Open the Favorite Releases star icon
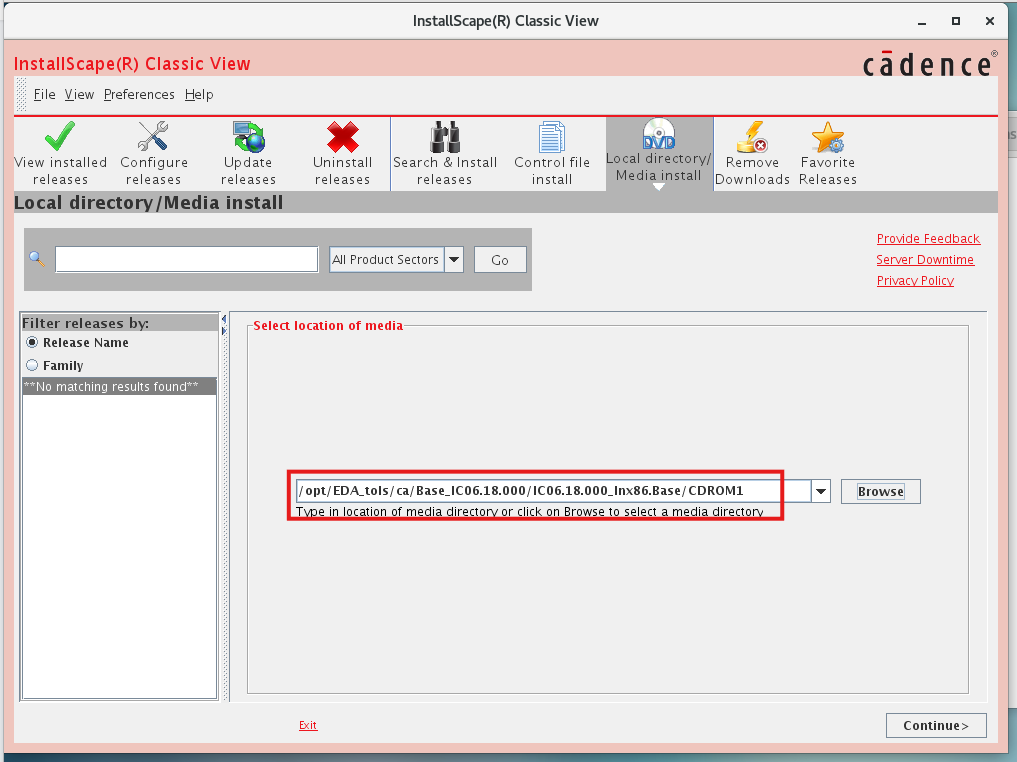The height and width of the screenshot is (762, 1017). [827, 136]
